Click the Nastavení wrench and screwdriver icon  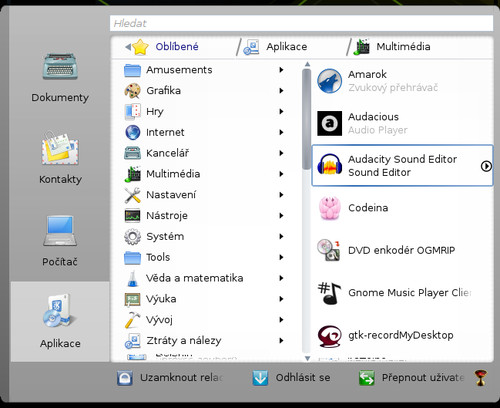tap(132, 195)
